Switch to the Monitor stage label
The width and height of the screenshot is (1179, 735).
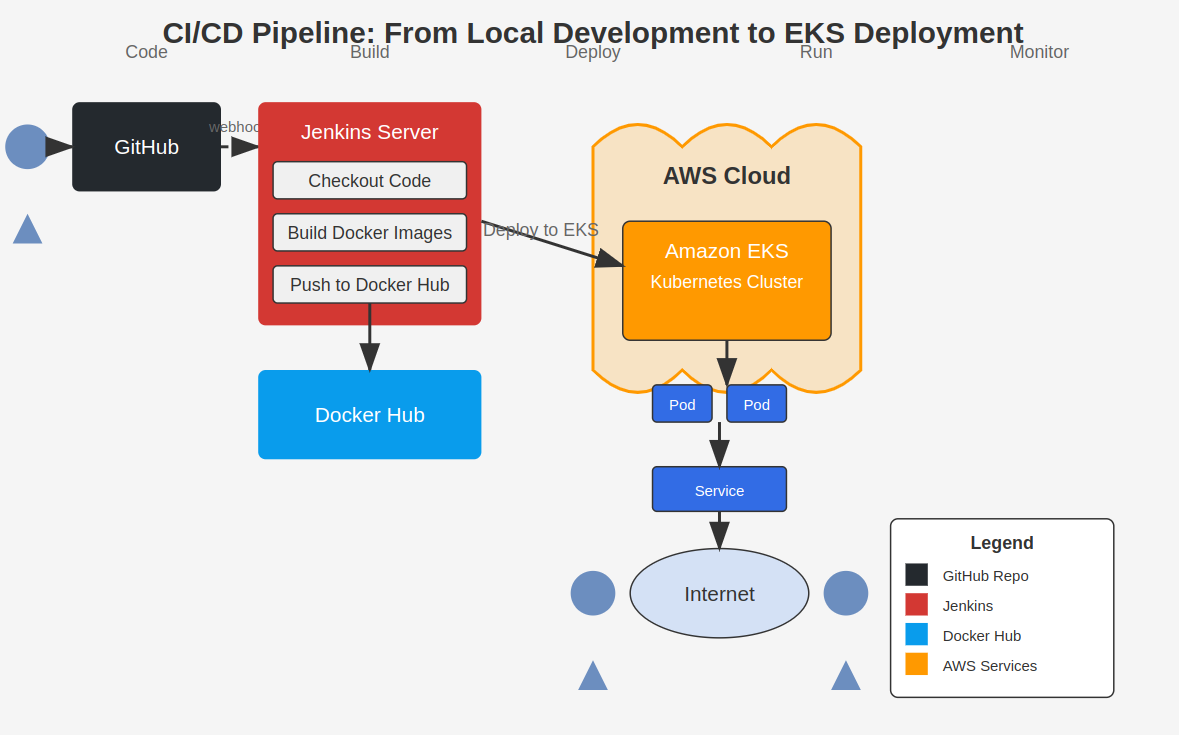tap(1039, 51)
